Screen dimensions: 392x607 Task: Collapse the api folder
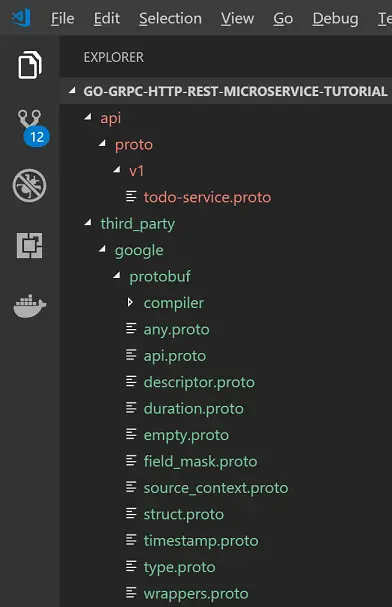[x=89, y=117]
